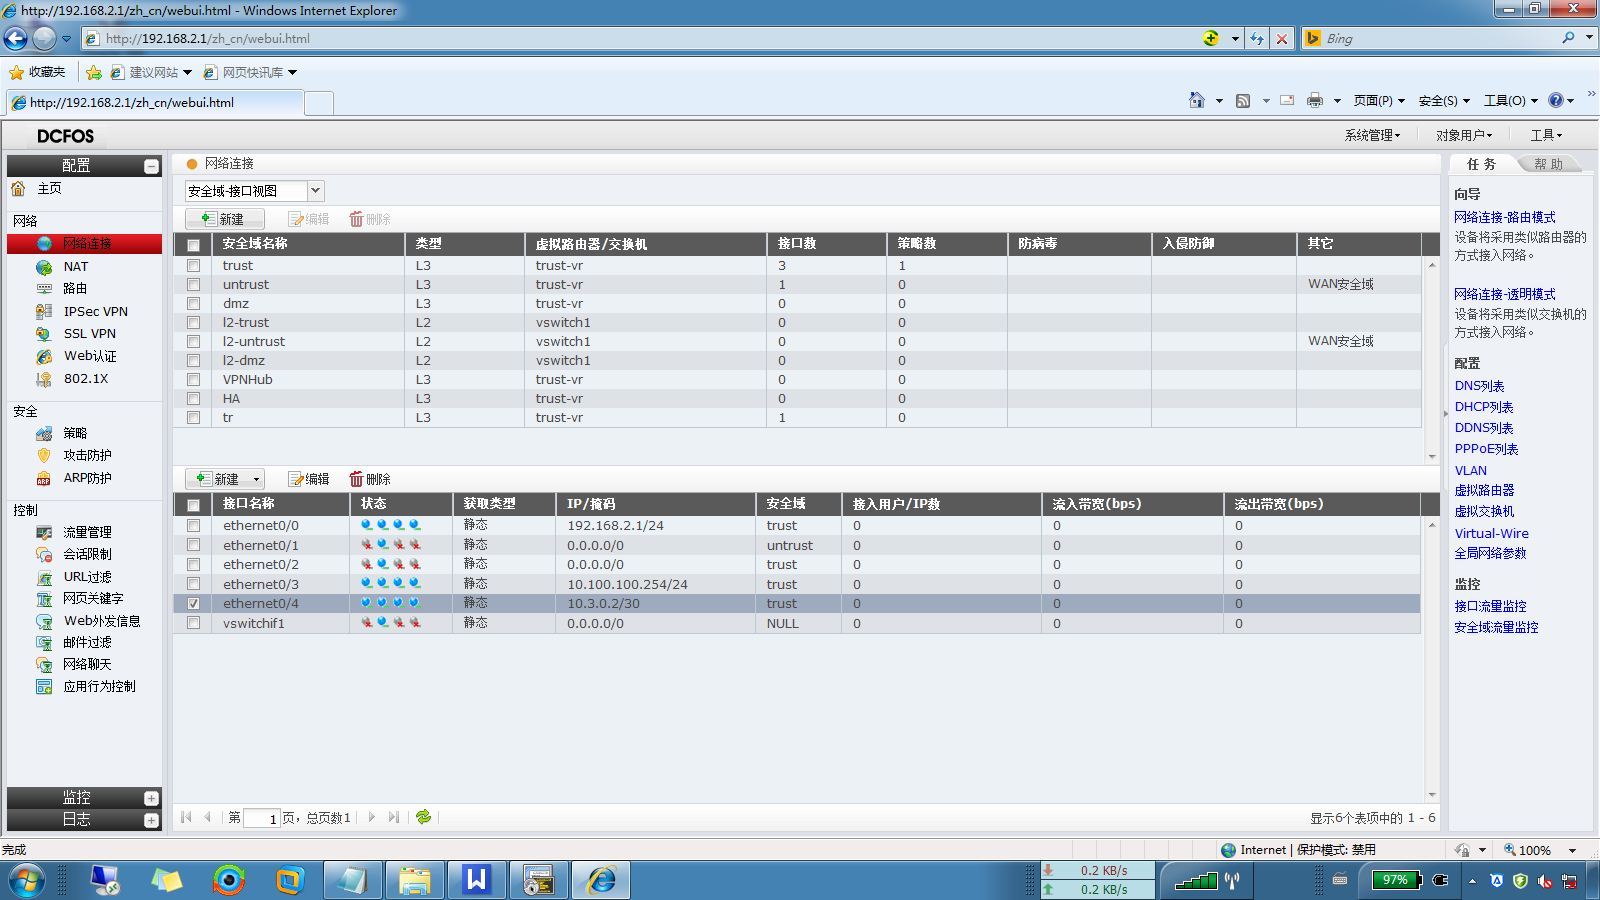1600x900 pixels.
Task: Open DCFOS 工具 dropdown menu
Action: 1546,135
